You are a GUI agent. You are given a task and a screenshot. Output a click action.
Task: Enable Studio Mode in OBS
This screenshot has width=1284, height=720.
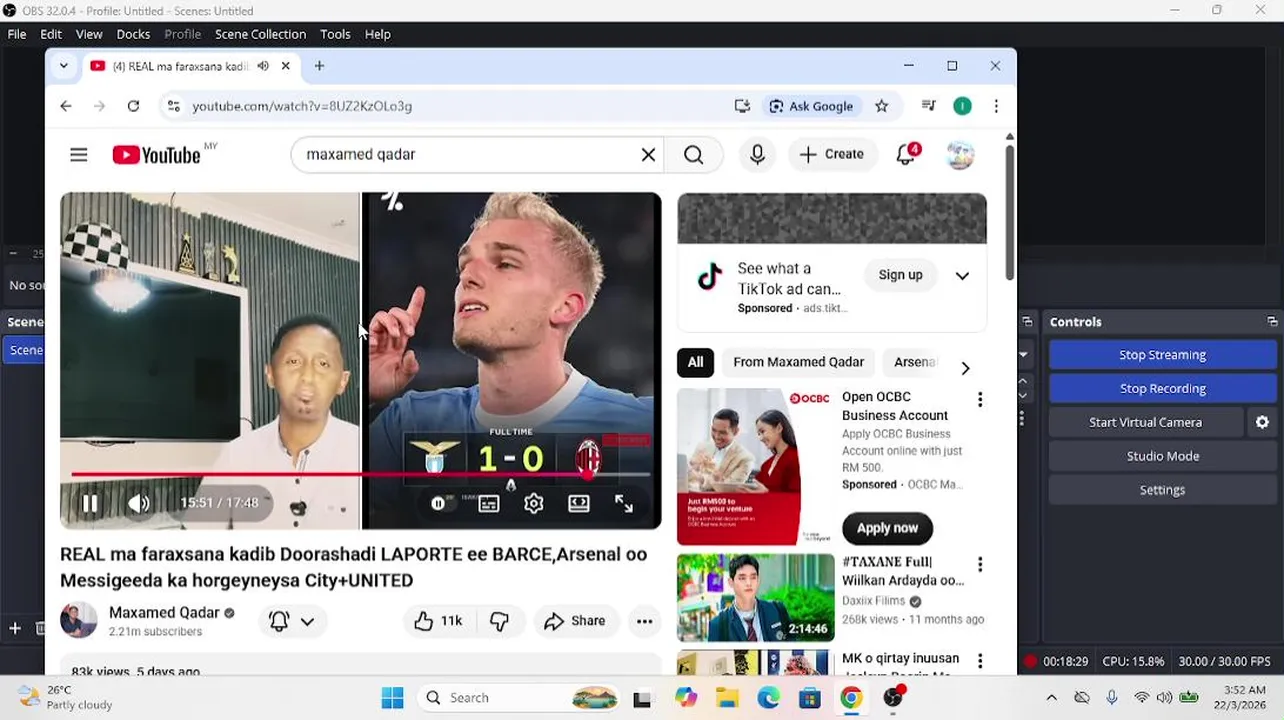(x=1162, y=457)
